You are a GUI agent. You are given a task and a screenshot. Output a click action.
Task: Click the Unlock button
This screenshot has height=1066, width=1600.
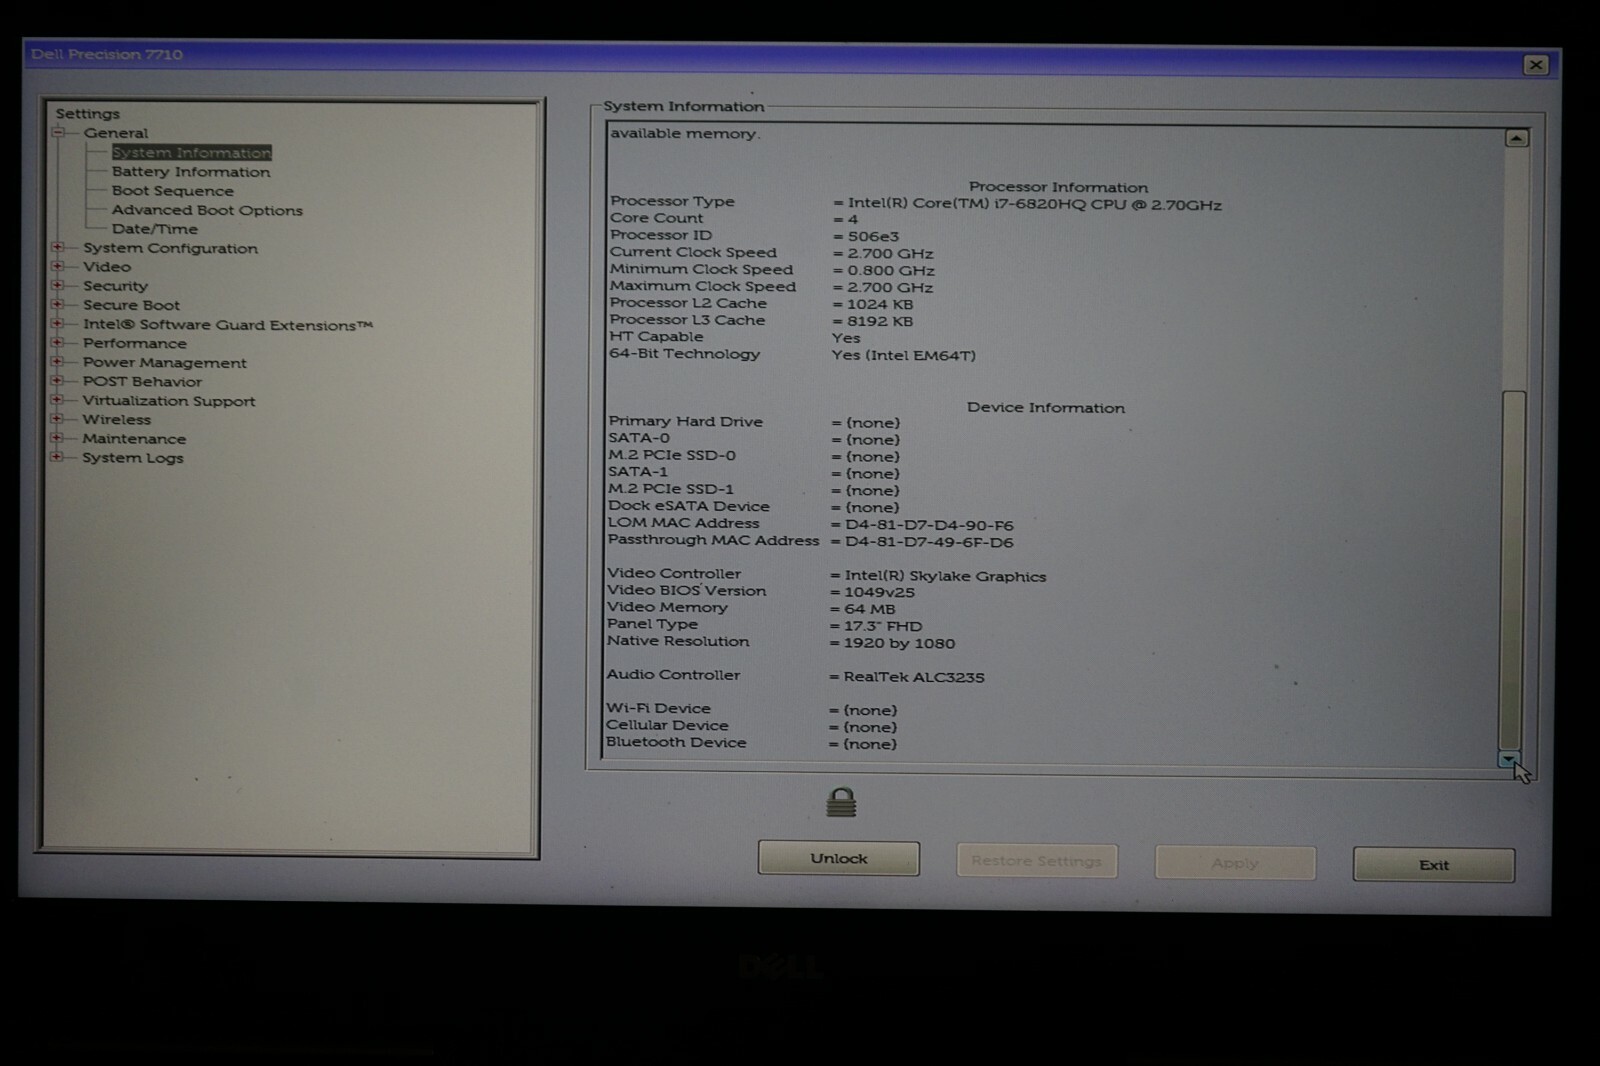(x=838, y=858)
